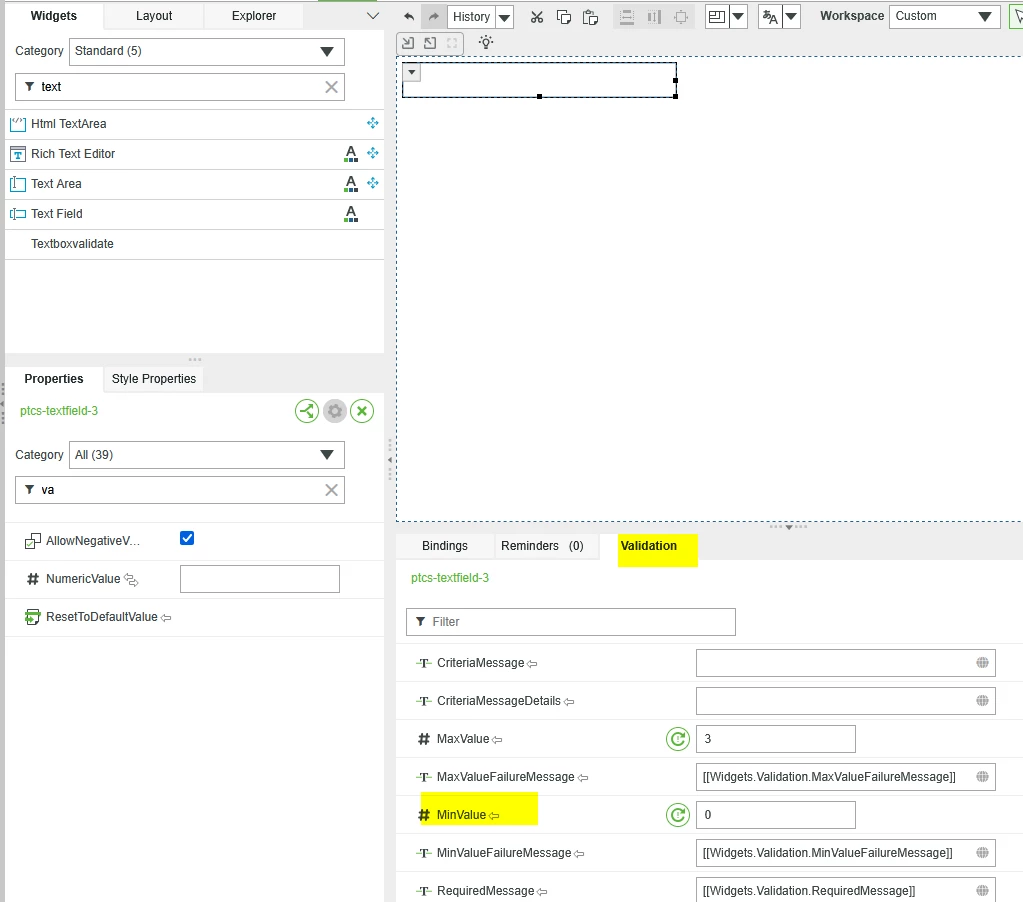
Task: Paste widget from clipboard icon
Action: (x=590, y=17)
